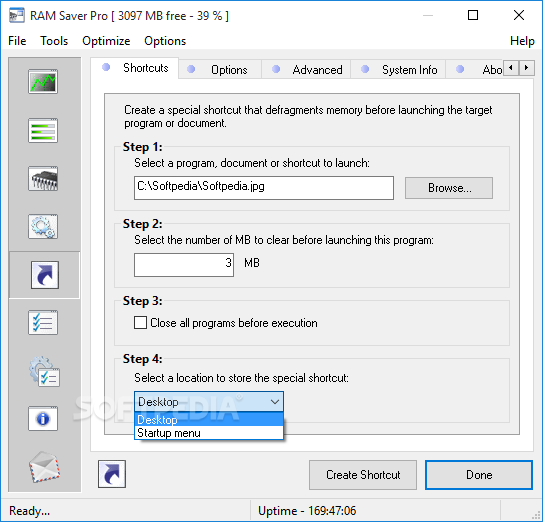Switch to the partially visible About tab

coord(474,70)
